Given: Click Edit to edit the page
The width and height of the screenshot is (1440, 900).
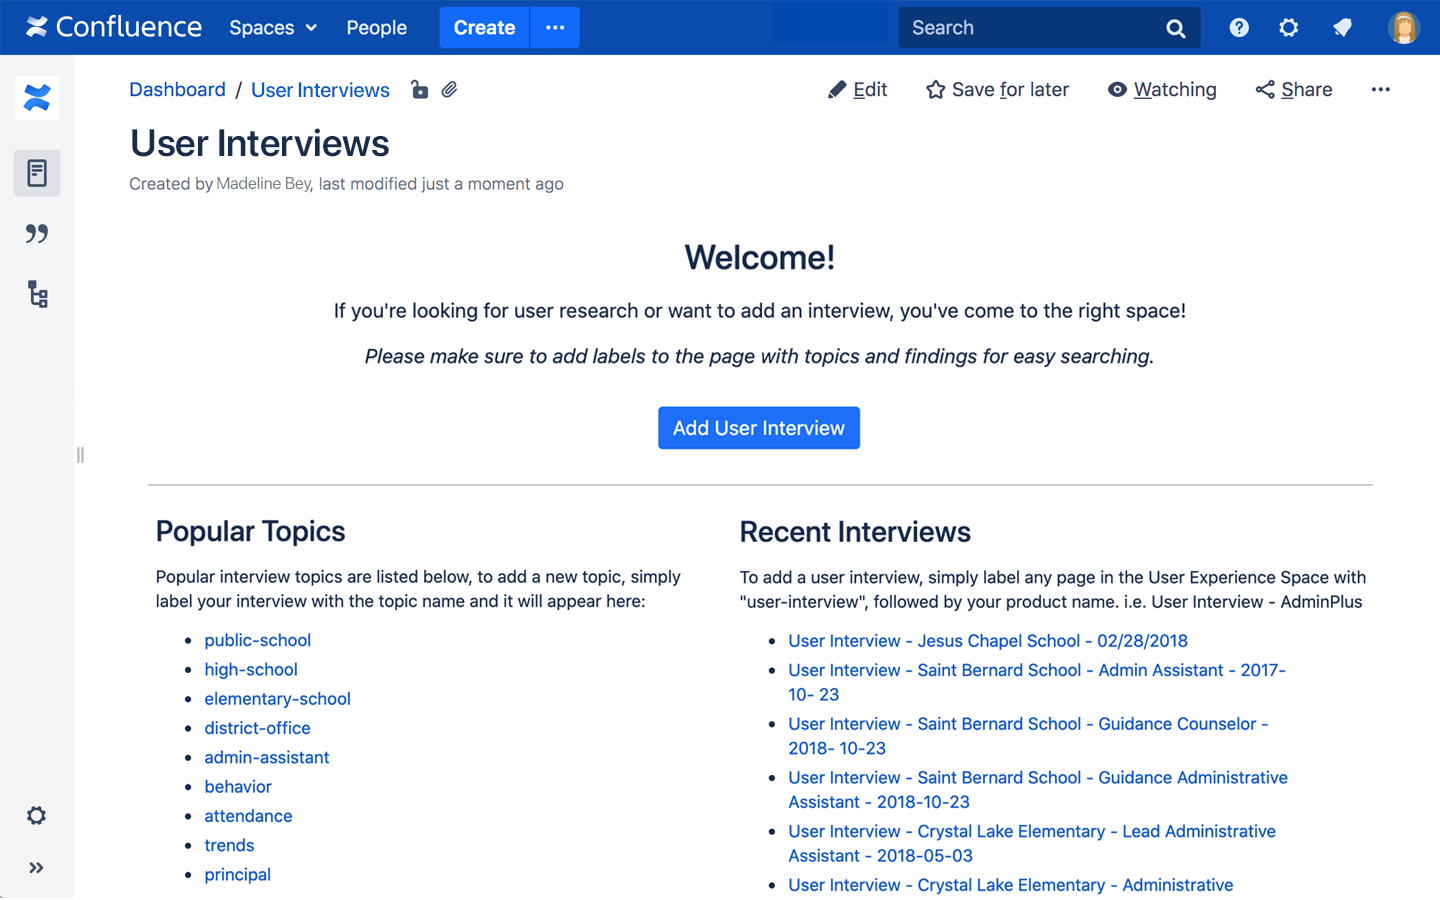Looking at the screenshot, I should pyautogui.click(x=858, y=90).
